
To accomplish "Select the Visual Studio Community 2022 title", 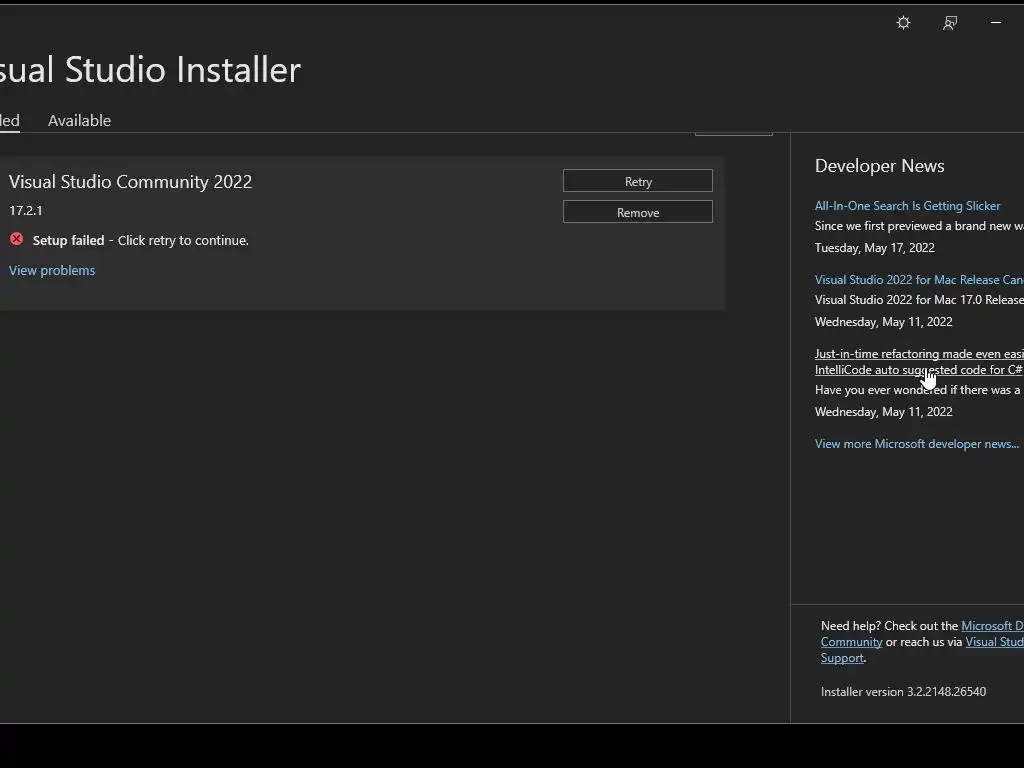I will (x=130, y=182).
